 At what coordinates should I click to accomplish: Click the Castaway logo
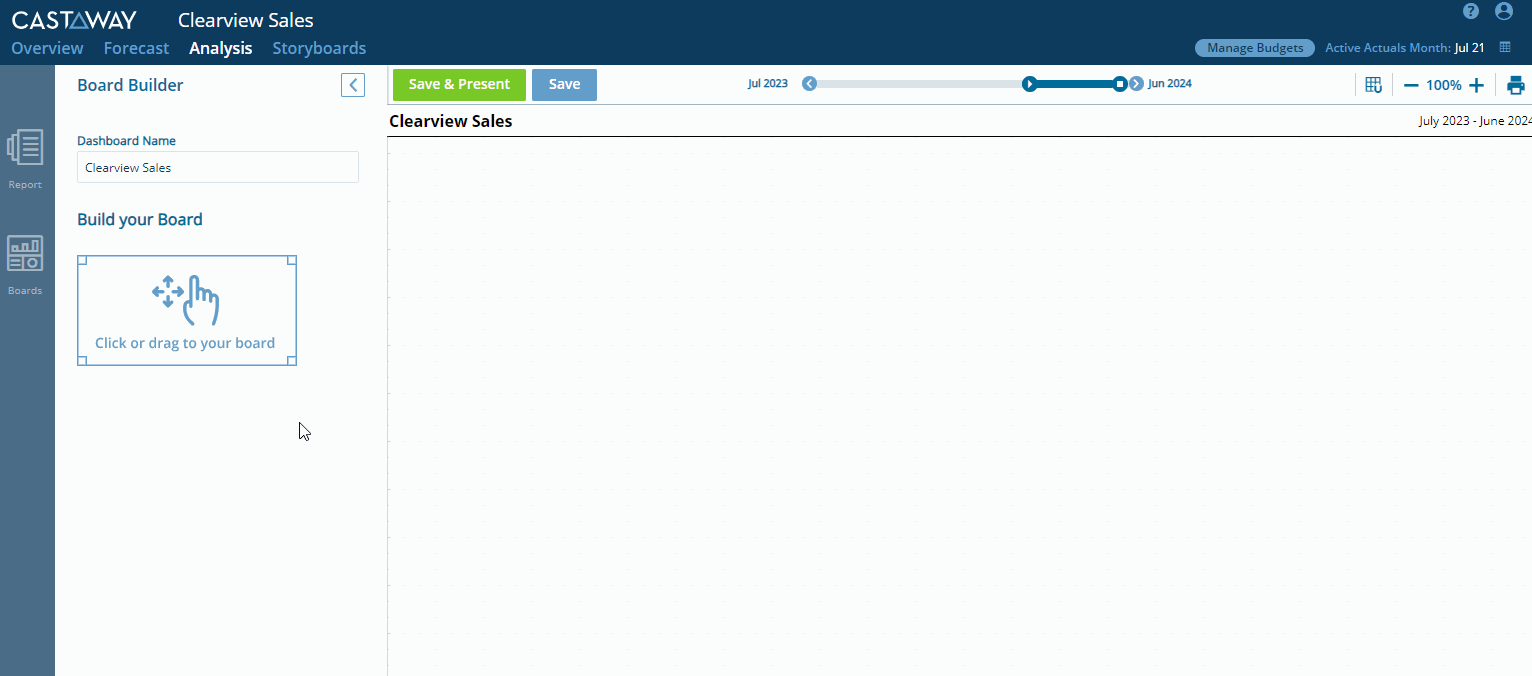pyautogui.click(x=74, y=20)
